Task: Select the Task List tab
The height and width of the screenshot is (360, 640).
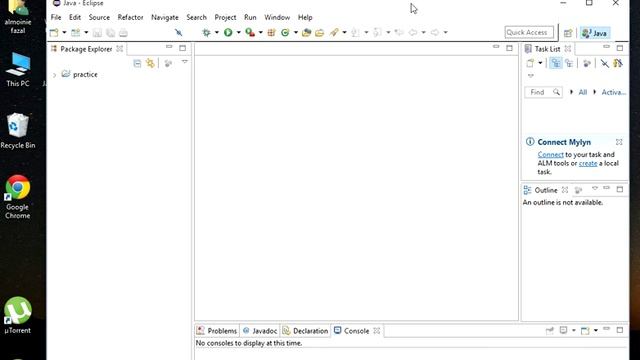Action: (547, 49)
